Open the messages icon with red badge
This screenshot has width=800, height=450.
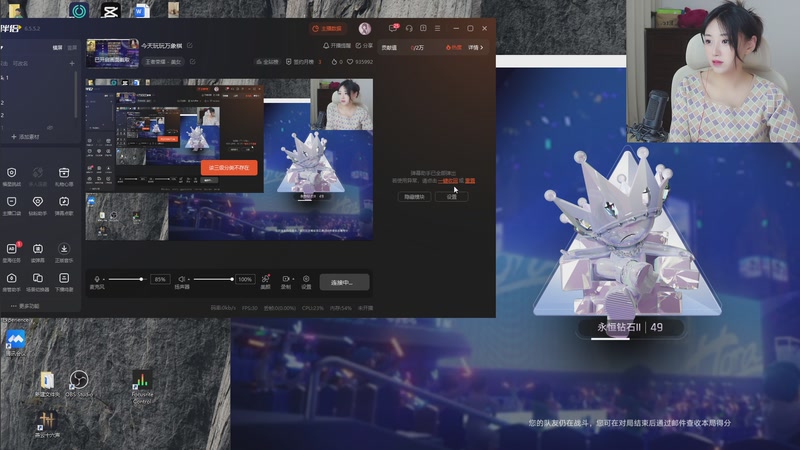393,28
